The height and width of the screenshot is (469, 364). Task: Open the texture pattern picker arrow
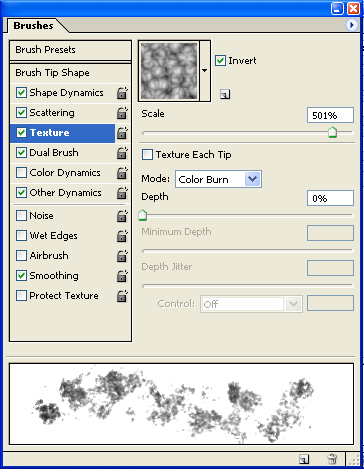click(205, 71)
